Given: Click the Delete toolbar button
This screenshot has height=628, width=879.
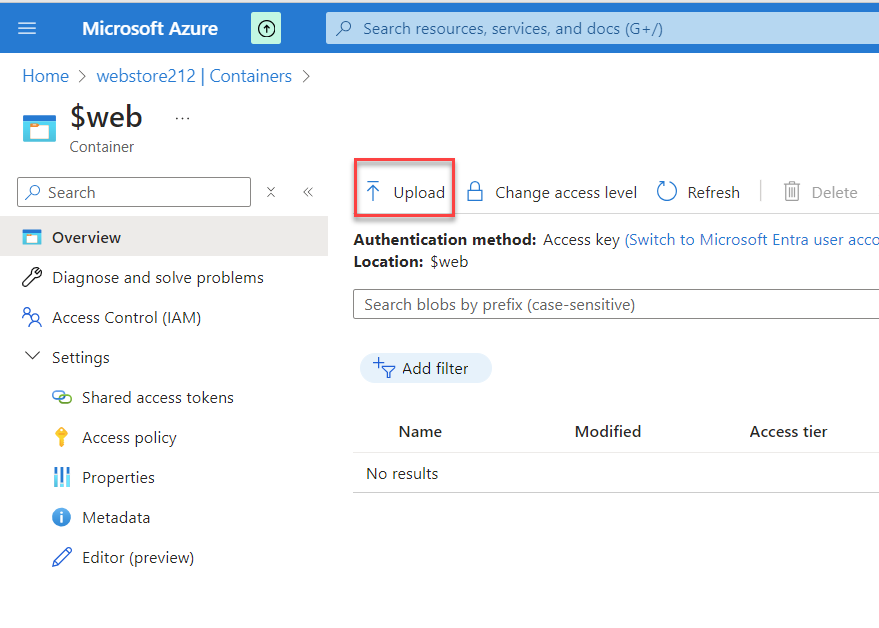Looking at the screenshot, I should click(821, 192).
